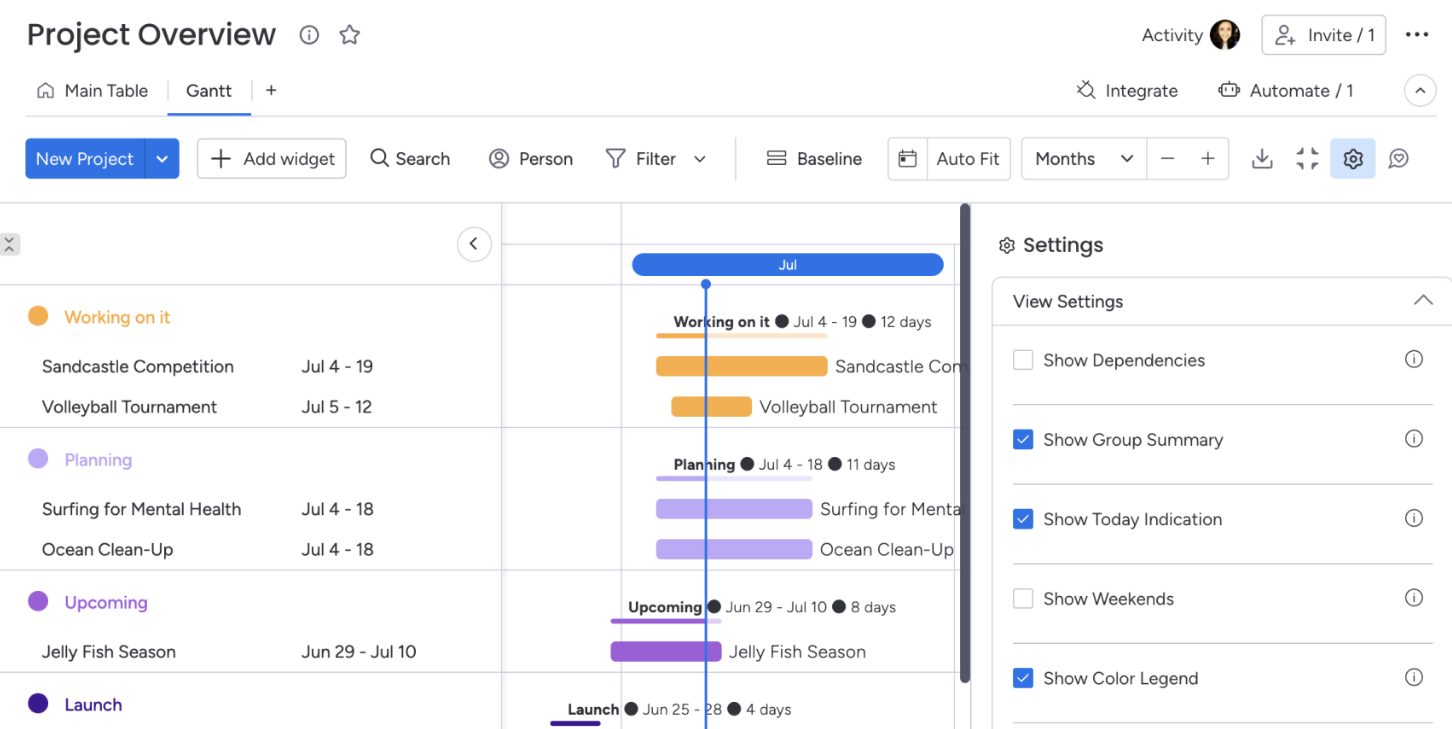Enable the Show Dependencies checkbox
This screenshot has height=729, width=1452.
1023,360
